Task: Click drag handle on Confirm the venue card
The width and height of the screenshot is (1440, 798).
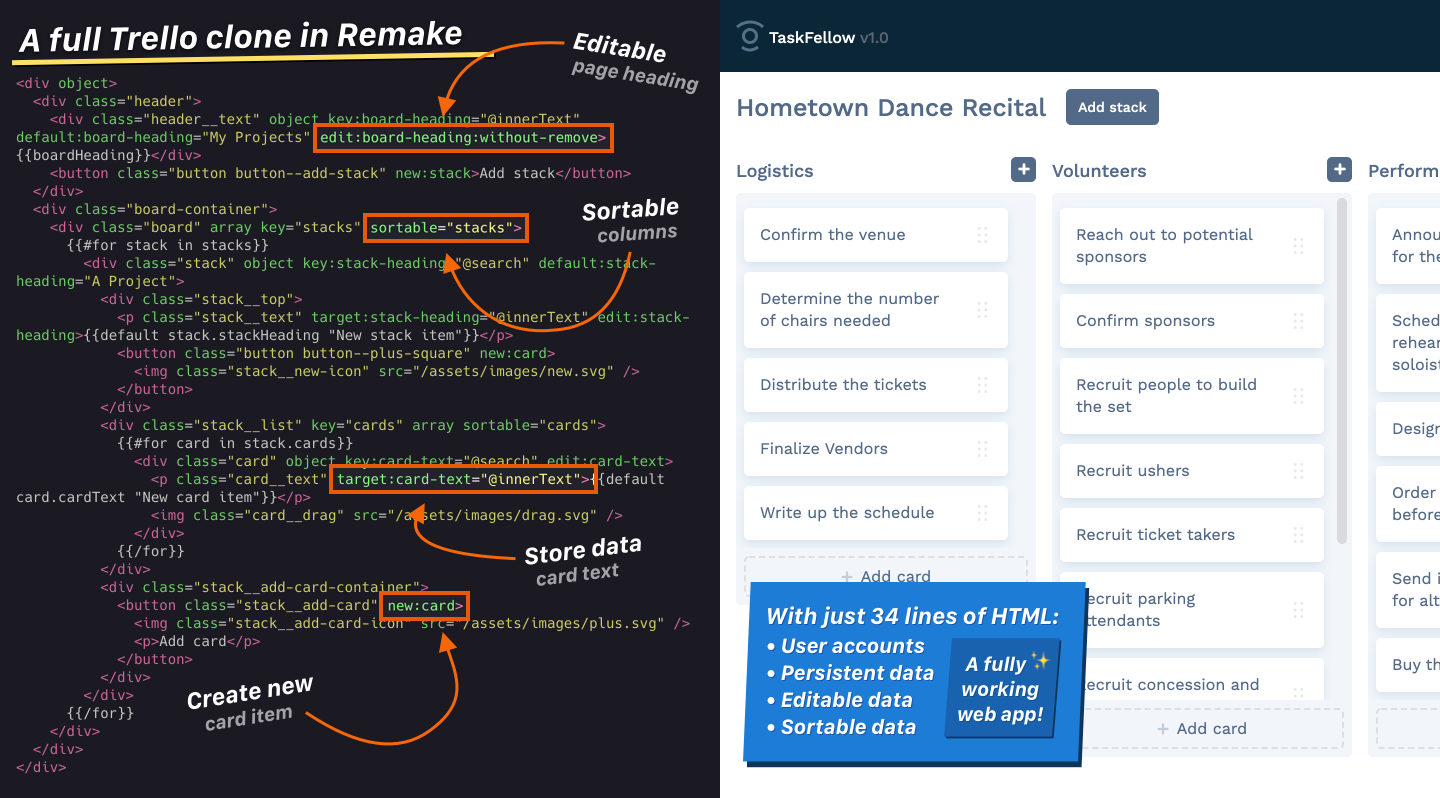Action: pos(982,235)
